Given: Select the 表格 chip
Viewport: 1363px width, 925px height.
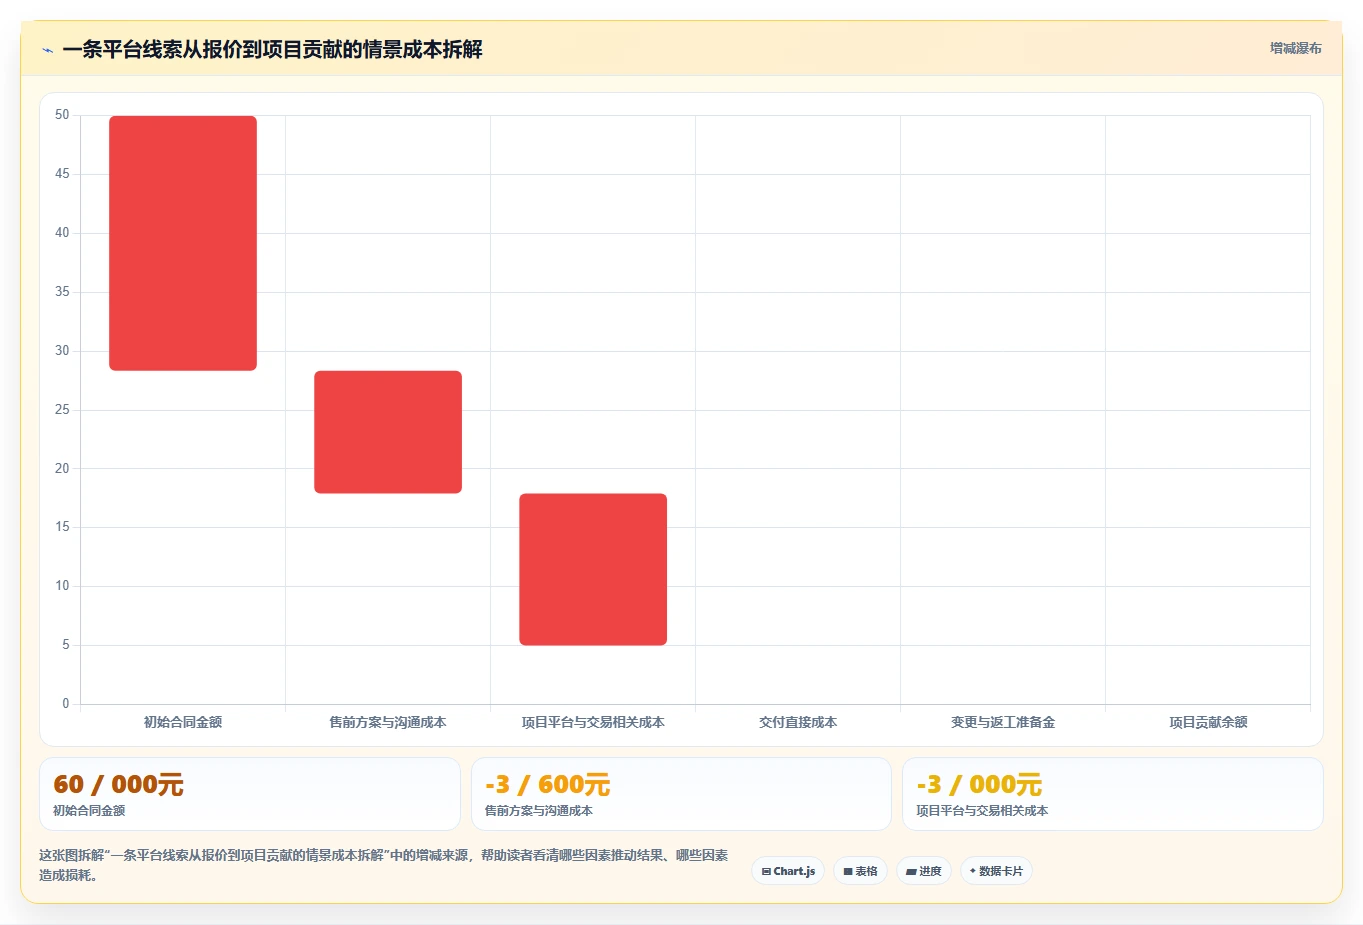Looking at the screenshot, I should tap(860, 871).
